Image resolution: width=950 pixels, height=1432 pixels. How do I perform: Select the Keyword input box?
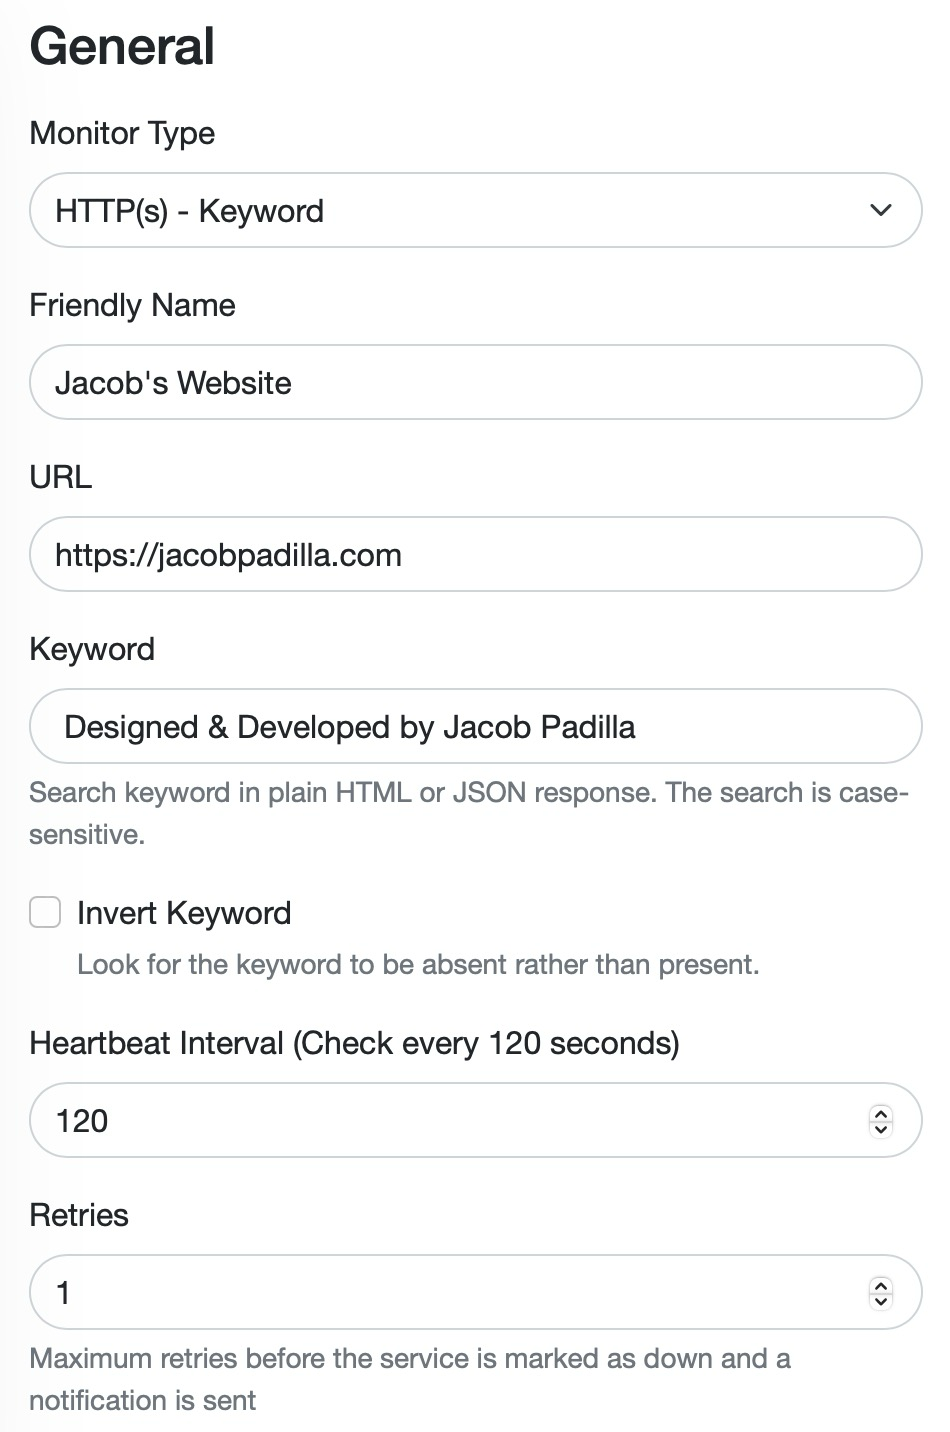(x=475, y=727)
